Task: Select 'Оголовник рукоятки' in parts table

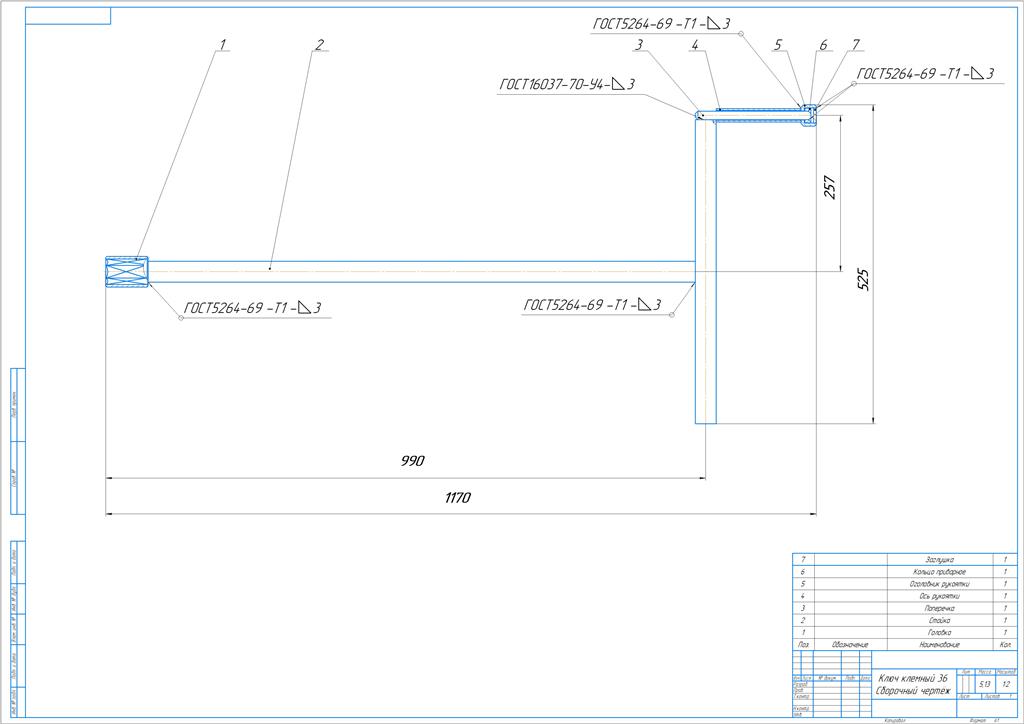Action: point(939,584)
